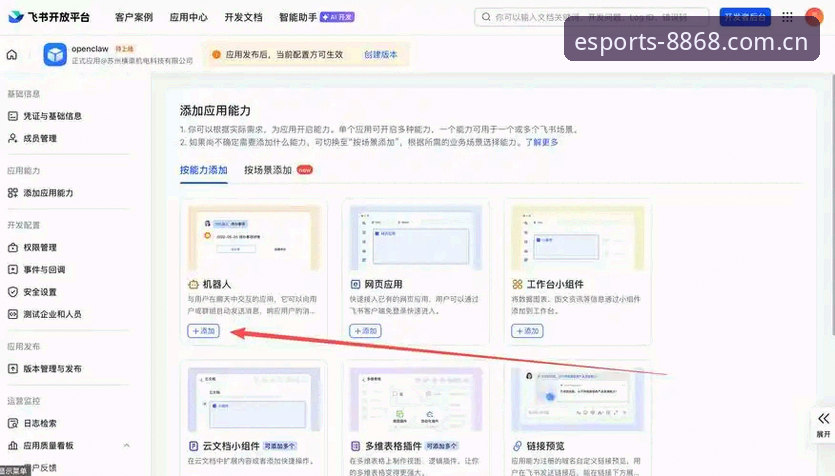Click the openclaw app name

pyautogui.click(x=90, y=49)
